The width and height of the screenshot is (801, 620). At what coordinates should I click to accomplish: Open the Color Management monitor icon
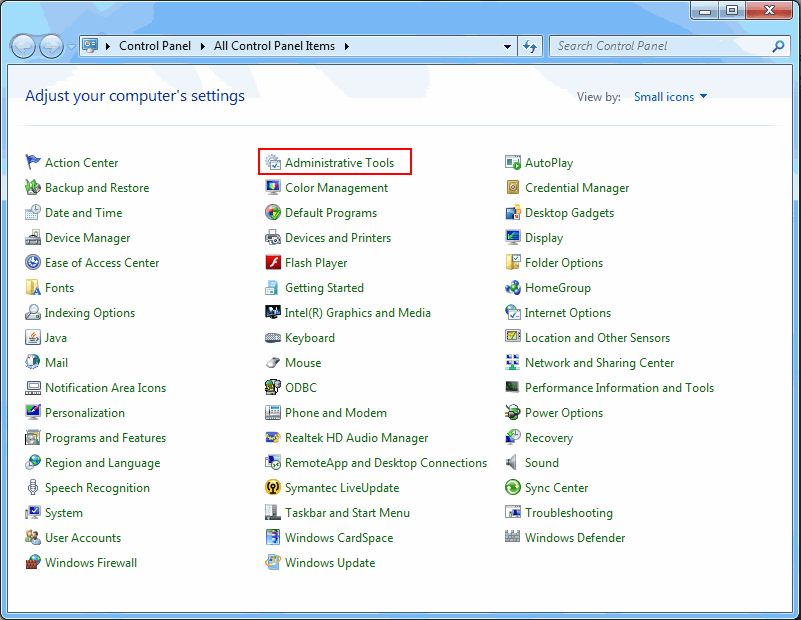pos(273,187)
